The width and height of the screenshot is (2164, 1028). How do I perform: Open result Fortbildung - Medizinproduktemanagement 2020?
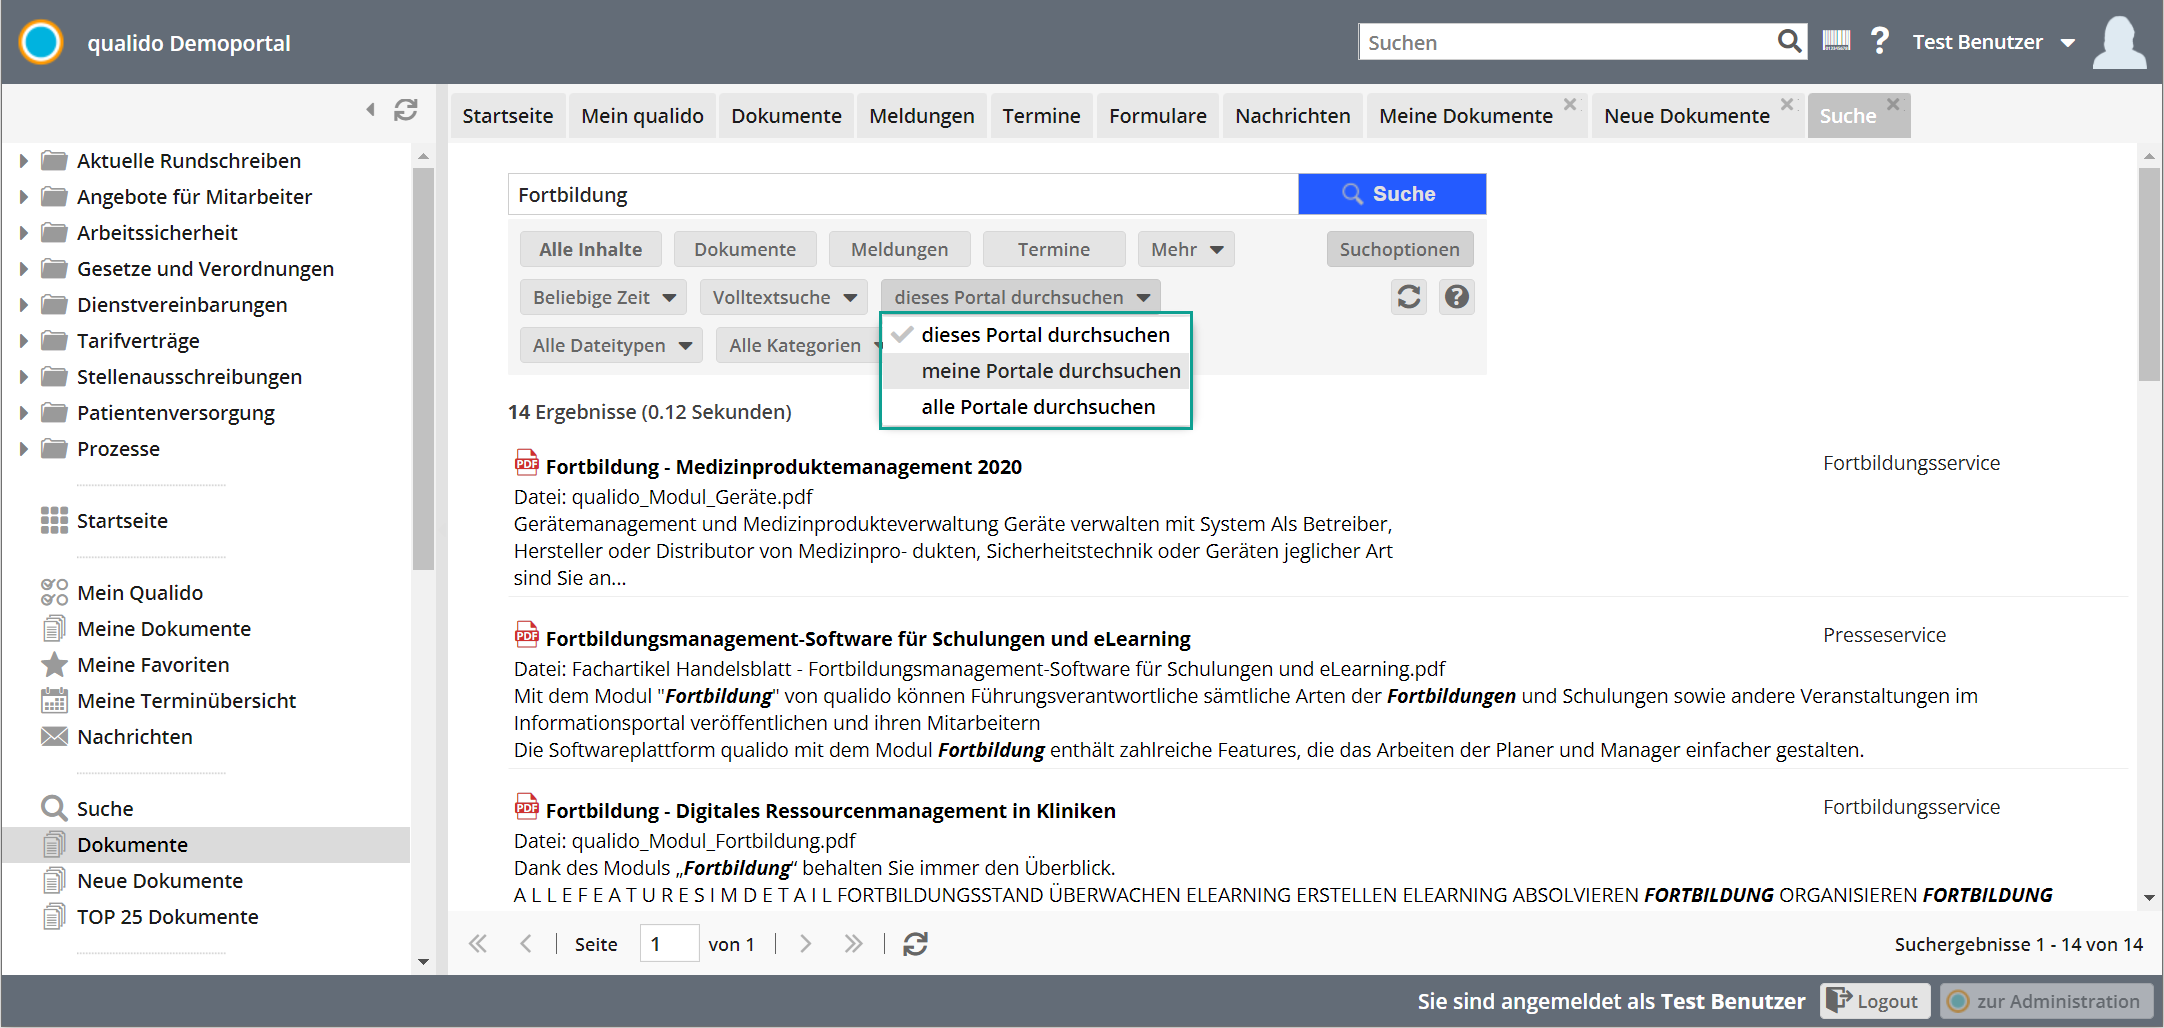[784, 467]
